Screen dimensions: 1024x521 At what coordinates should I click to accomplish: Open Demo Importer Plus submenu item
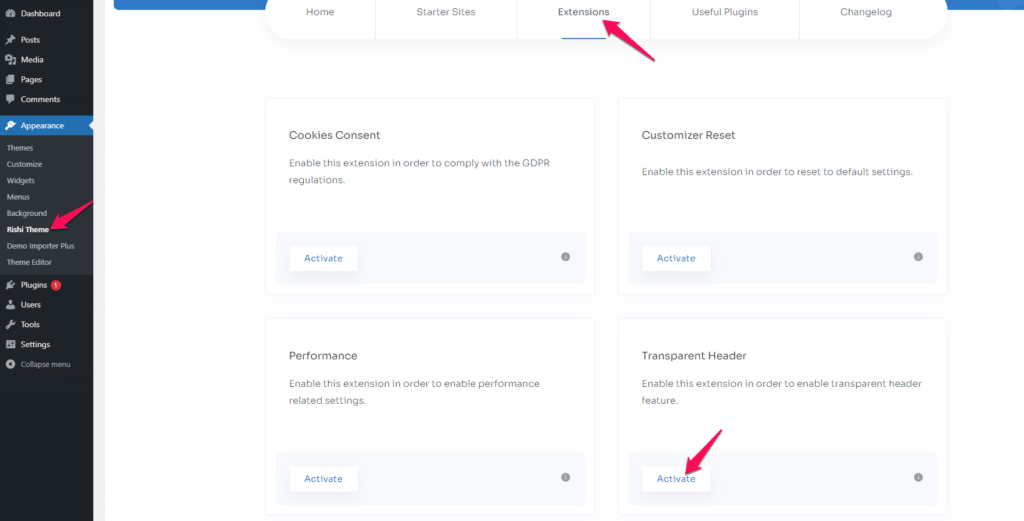[40, 245]
